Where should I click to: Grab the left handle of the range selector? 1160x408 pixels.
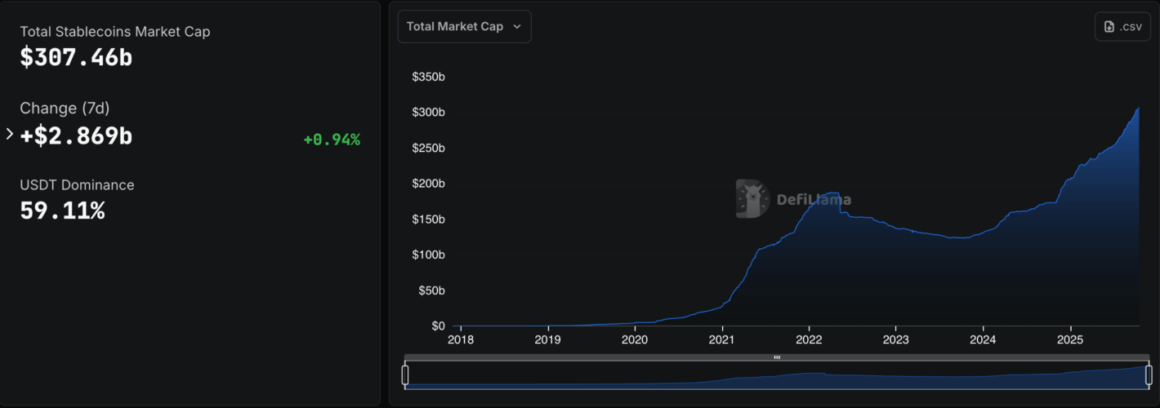pos(405,375)
